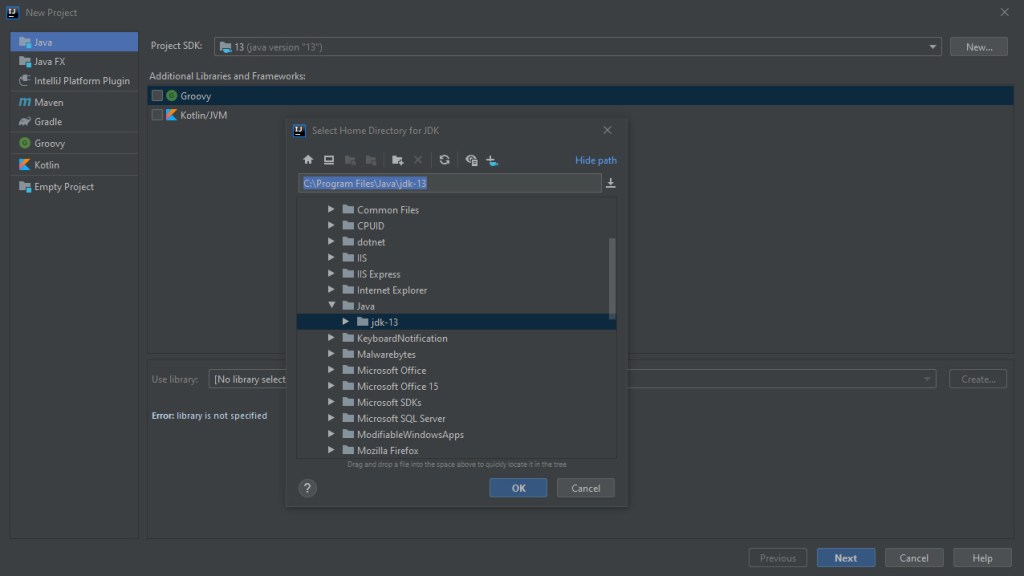The width and height of the screenshot is (1024, 576).
Task: Tick the Kotlin/JVM checkbox
Action: coord(157,115)
